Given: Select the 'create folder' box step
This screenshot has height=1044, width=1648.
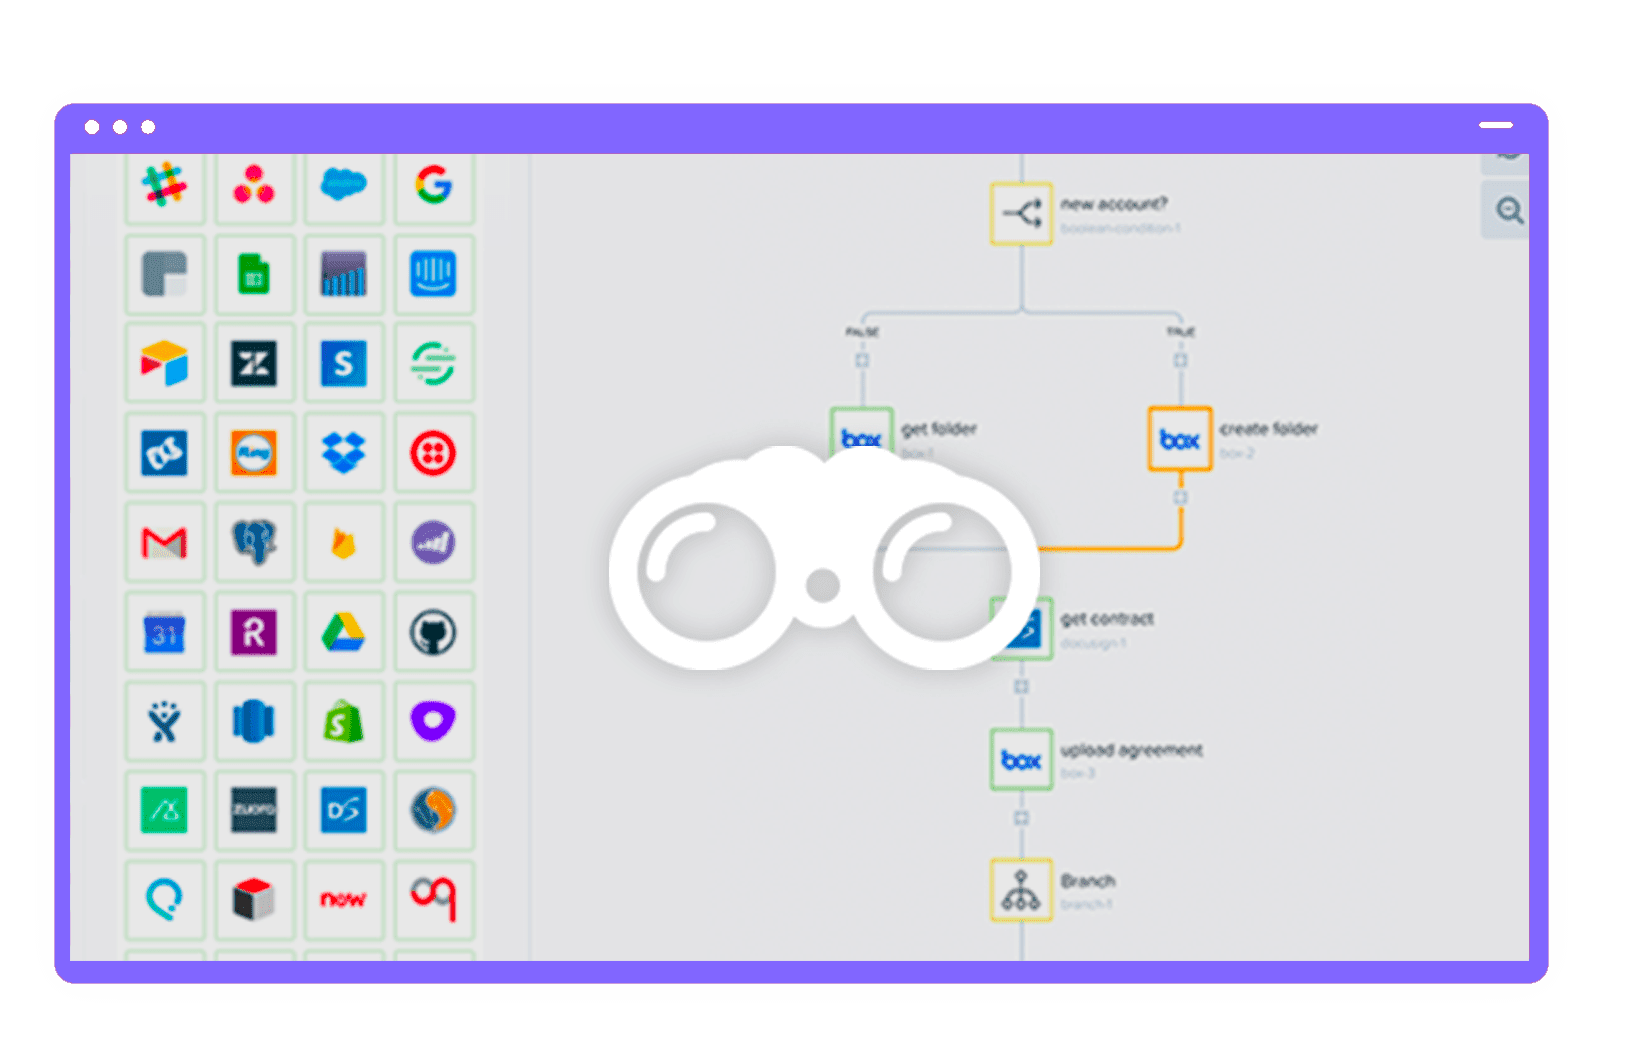Looking at the screenshot, I should (x=1180, y=438).
